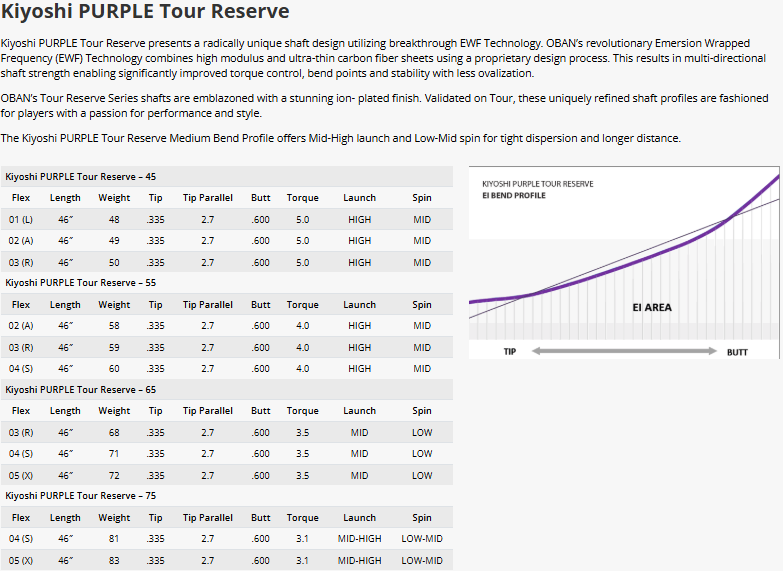The image size is (783, 571).
Task: Select torque 4.0 in the 03 (R) 55 row
Action: 303,348
